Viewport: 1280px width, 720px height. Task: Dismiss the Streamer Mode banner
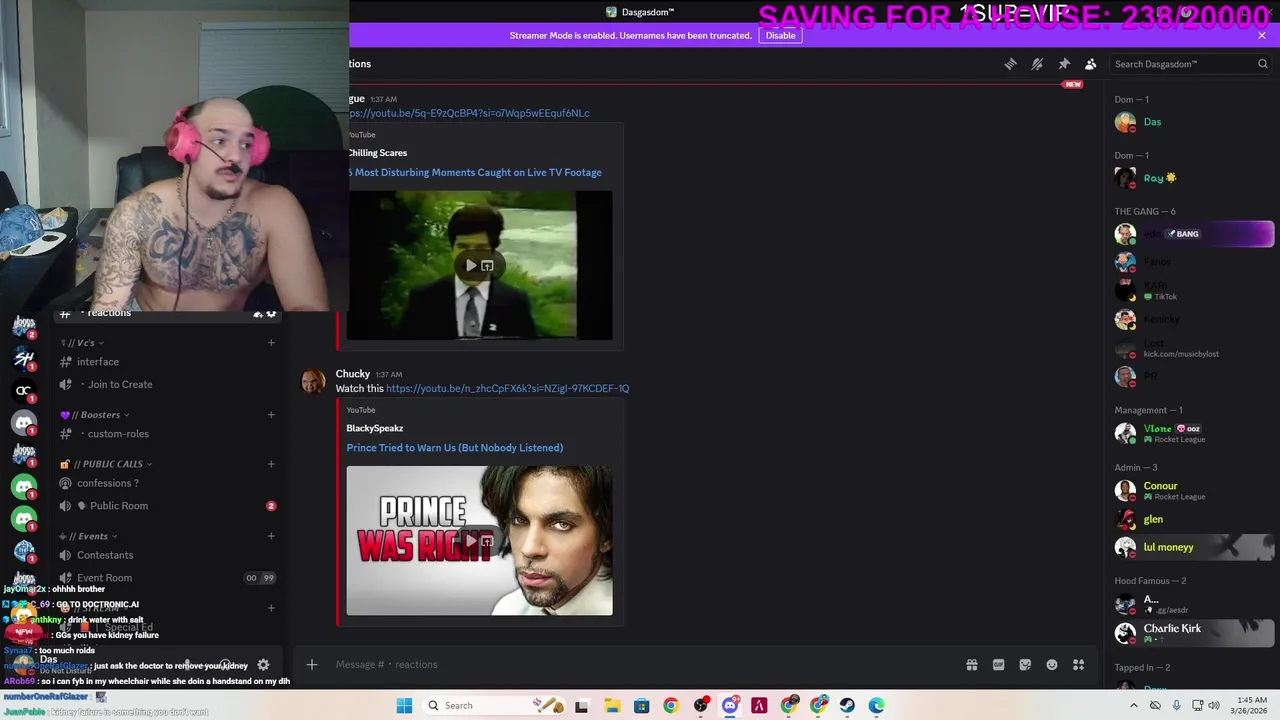point(1261,35)
